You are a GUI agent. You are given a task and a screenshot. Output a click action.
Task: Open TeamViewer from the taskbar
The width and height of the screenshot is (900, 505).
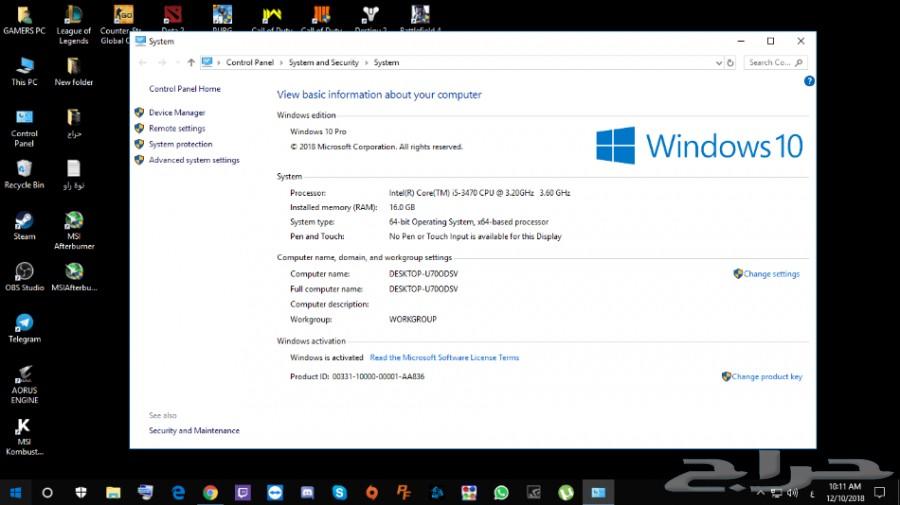point(275,492)
